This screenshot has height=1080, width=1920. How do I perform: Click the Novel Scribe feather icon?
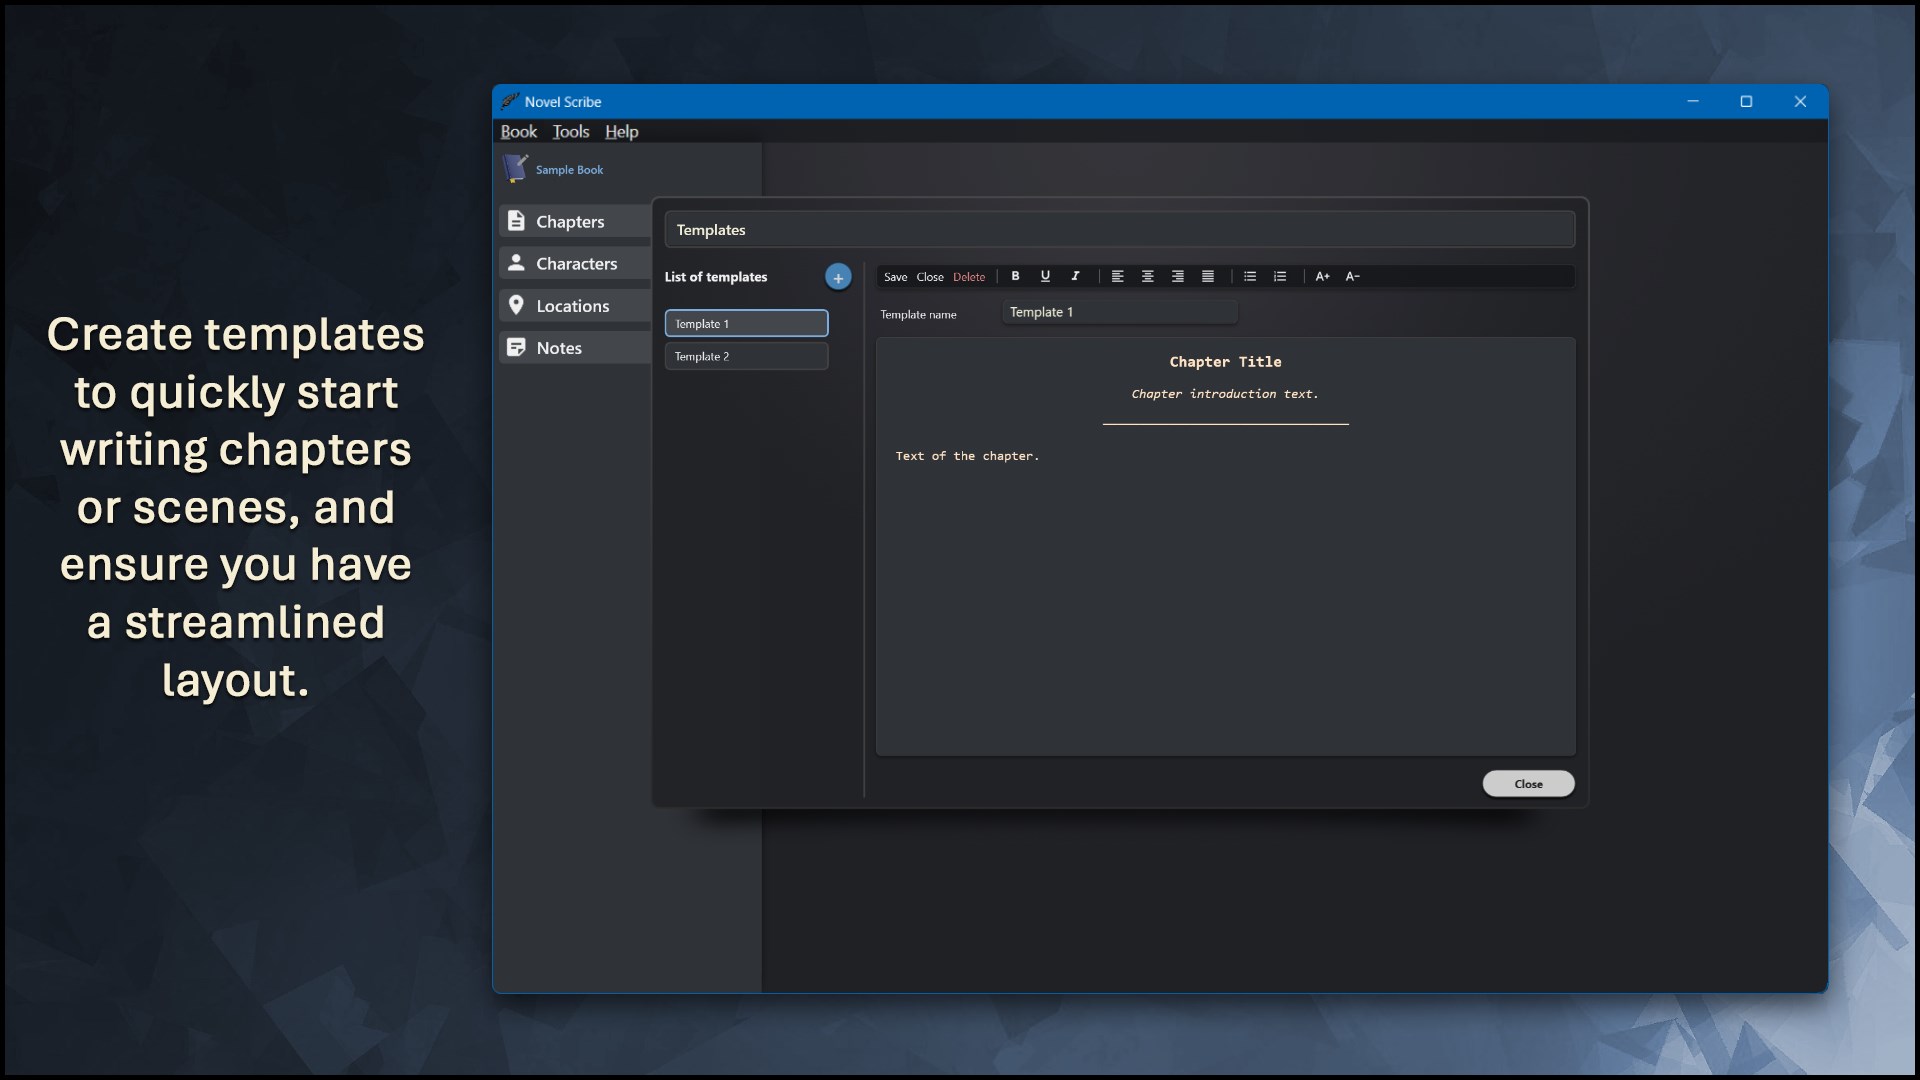tap(510, 101)
